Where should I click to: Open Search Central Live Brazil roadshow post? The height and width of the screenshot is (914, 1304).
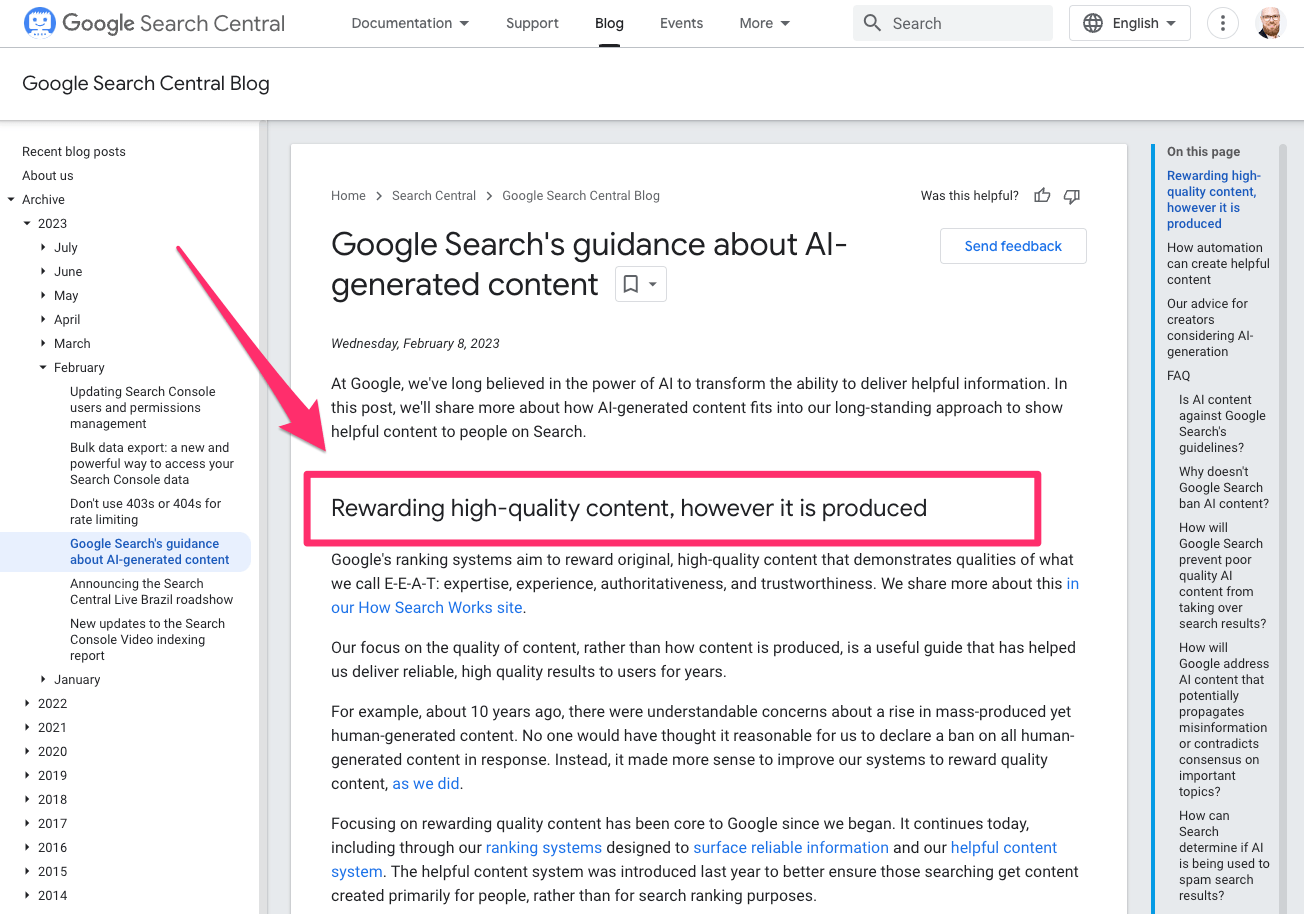coord(152,592)
